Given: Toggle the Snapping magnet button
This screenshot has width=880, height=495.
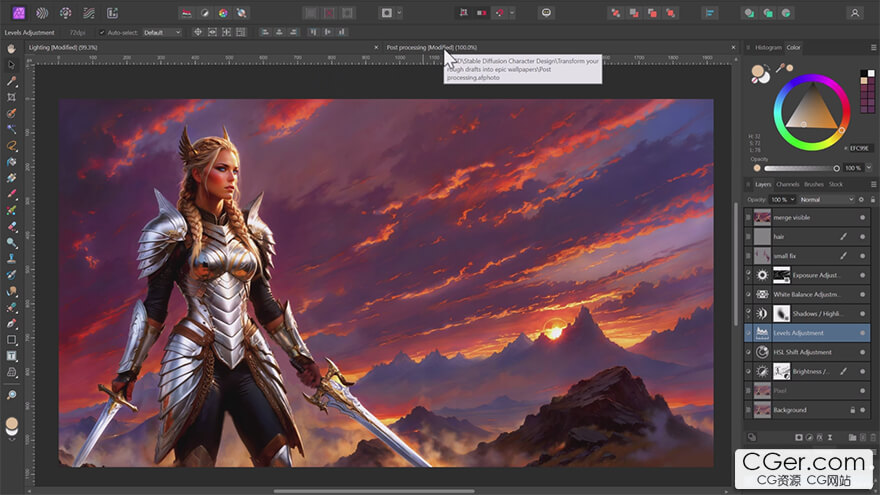Looking at the screenshot, I should (x=499, y=13).
